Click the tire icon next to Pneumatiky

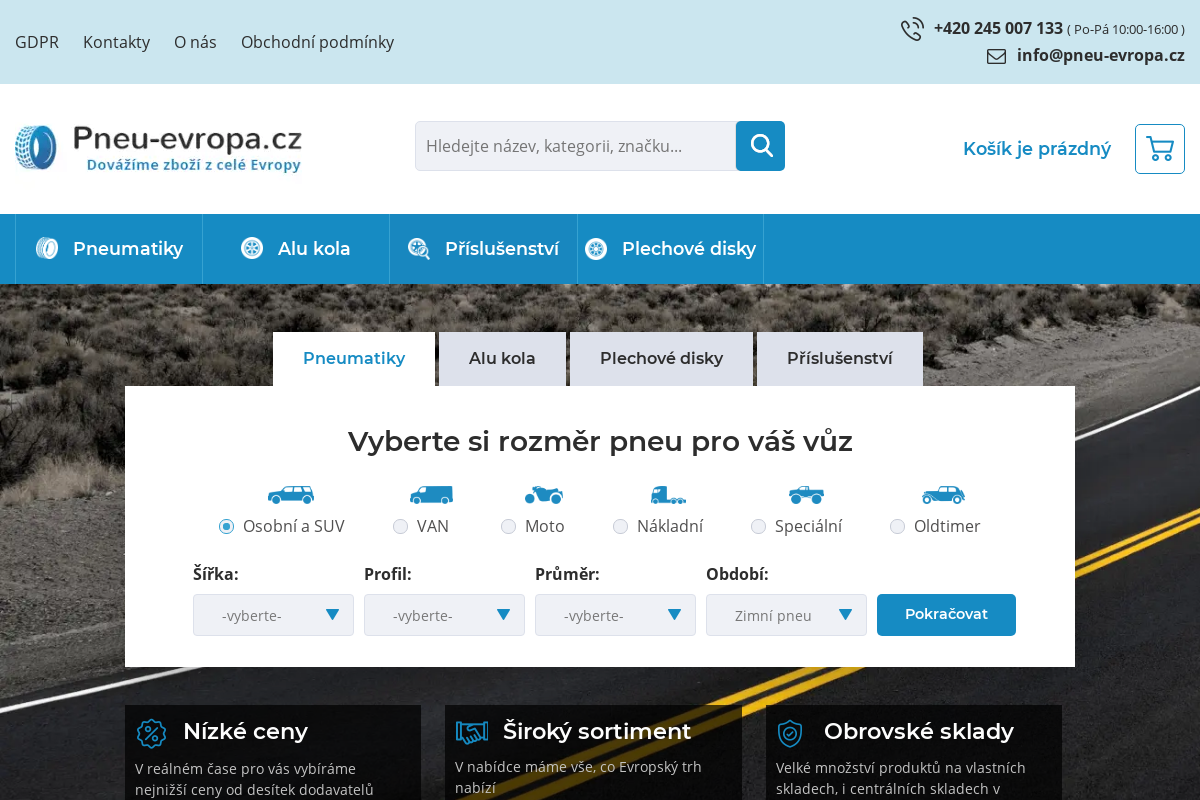45,248
